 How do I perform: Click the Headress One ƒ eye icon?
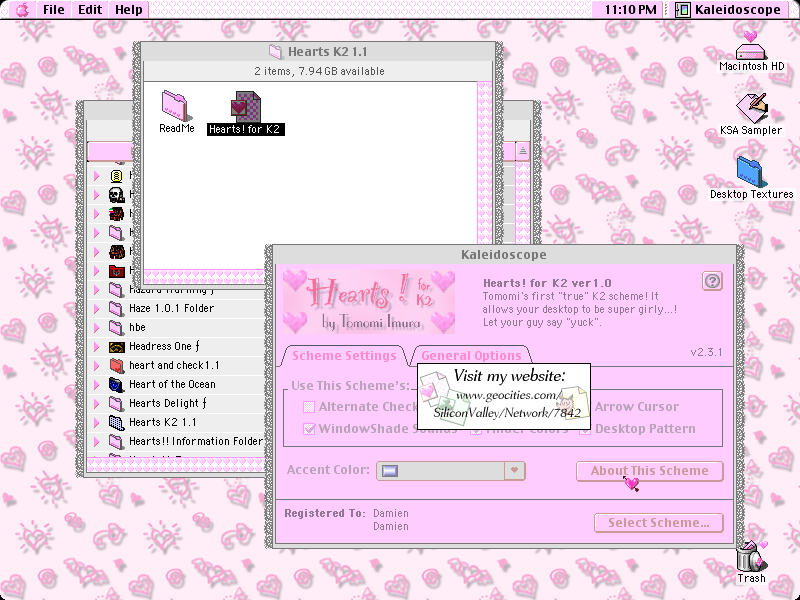(117, 347)
